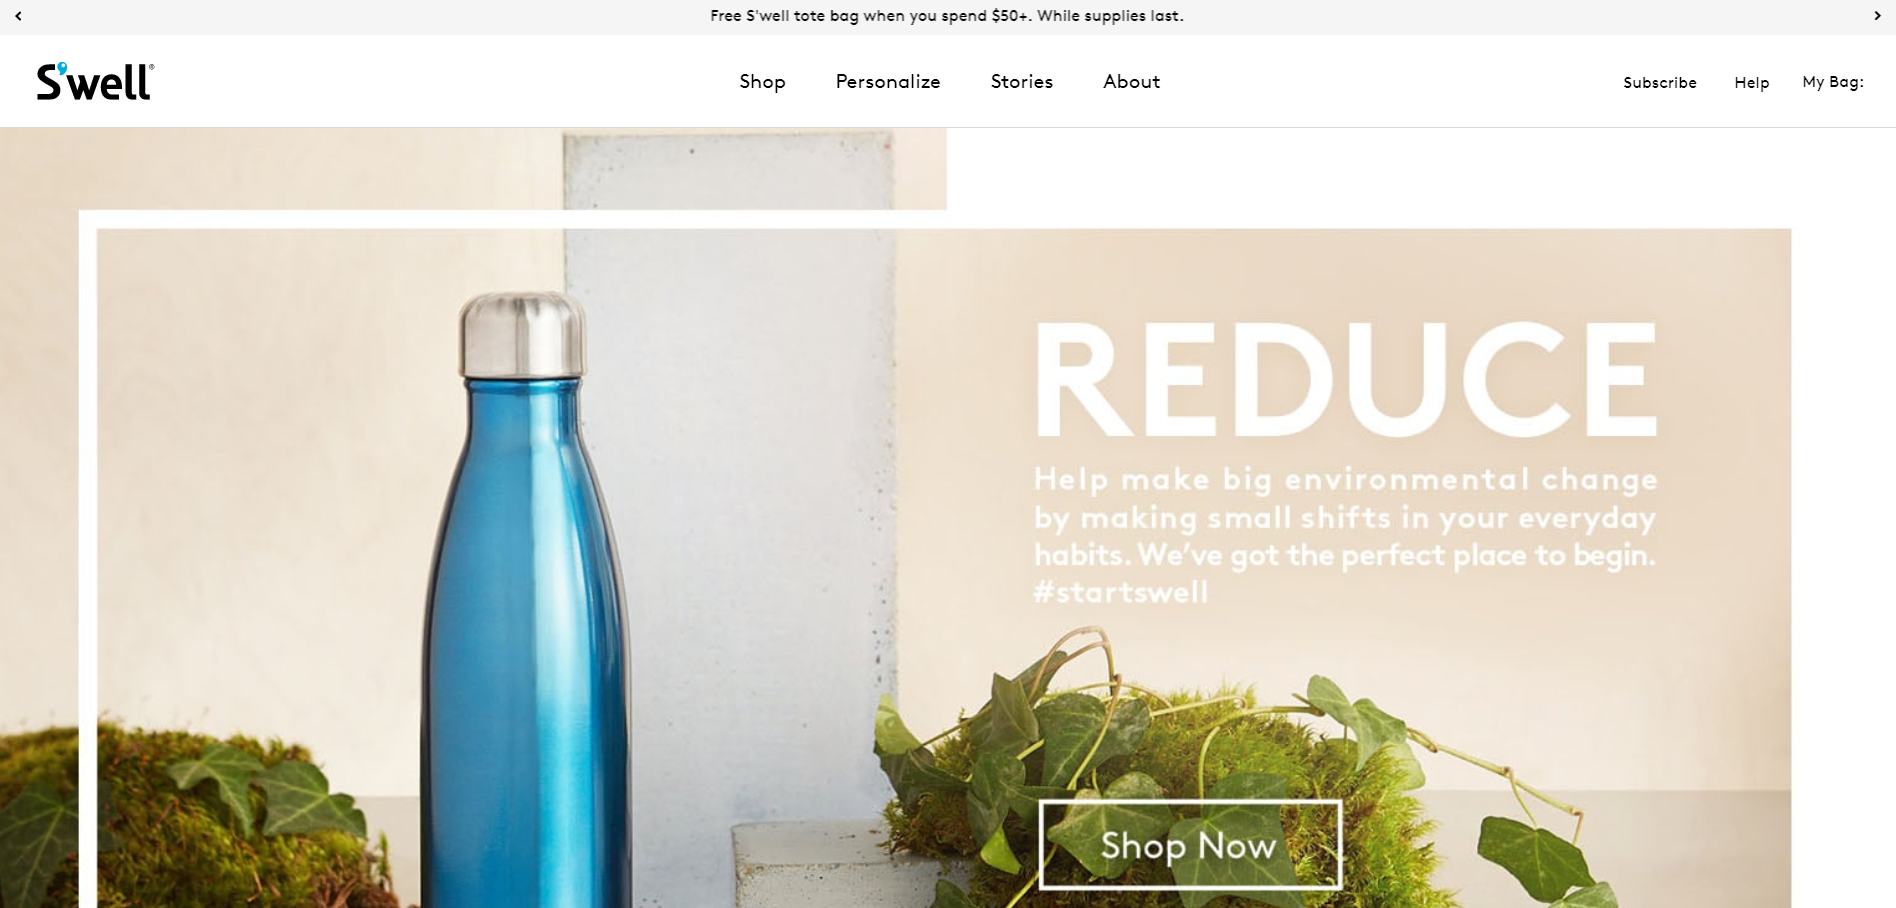Click the blue S'well bottle image
The height and width of the screenshot is (908, 1896).
[x=527, y=600]
